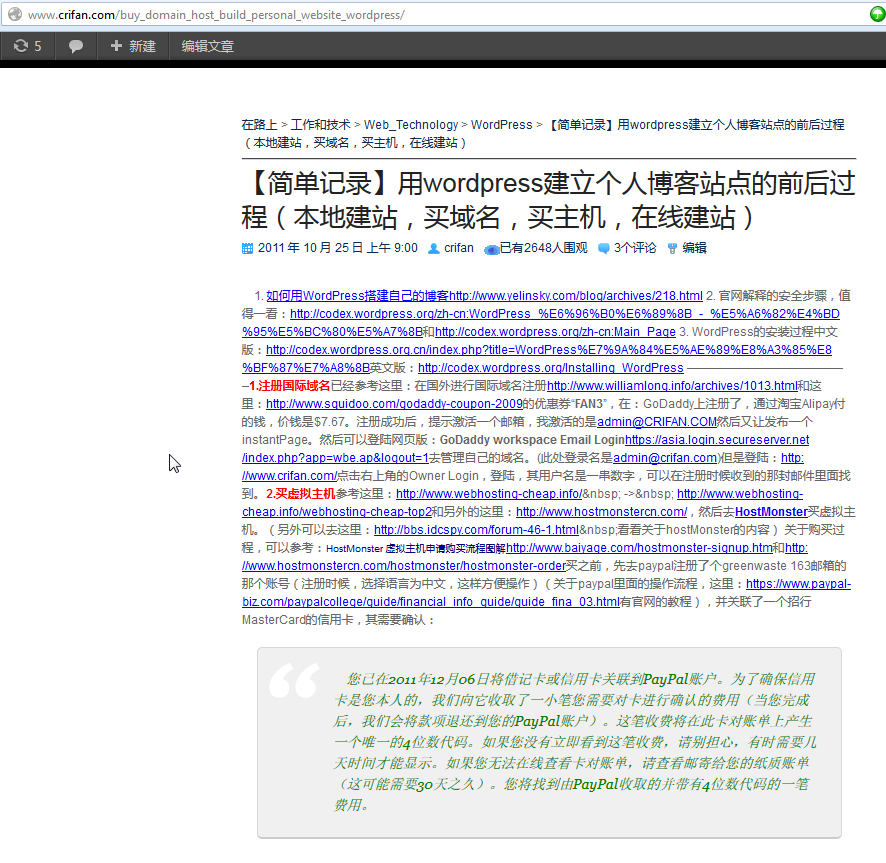886x863 pixels.
Task: Open the baiyage.com hostmonster-signup link
Action: 639,548
